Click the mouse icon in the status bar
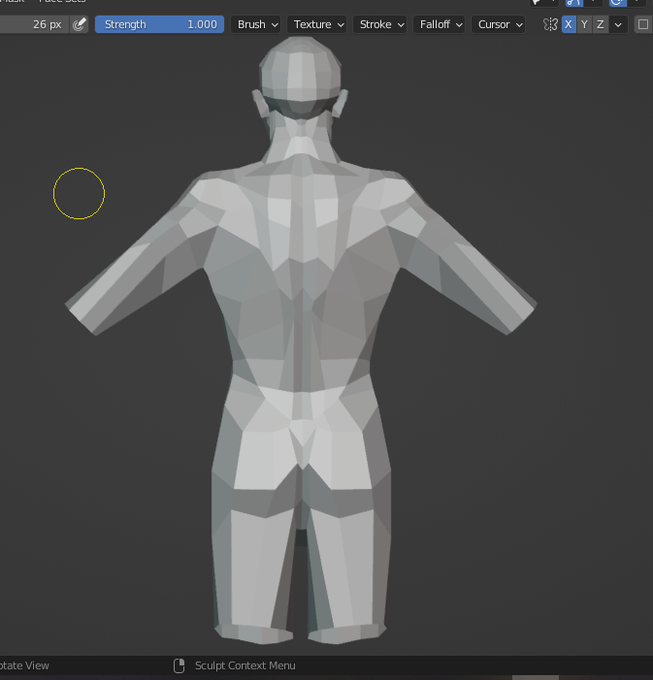Image resolution: width=653 pixels, height=680 pixels. 179,666
